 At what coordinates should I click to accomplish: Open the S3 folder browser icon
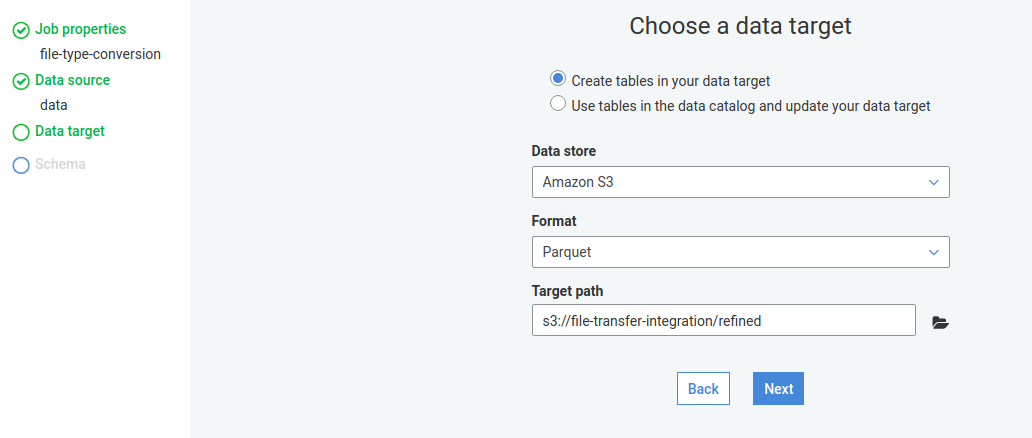(939, 322)
